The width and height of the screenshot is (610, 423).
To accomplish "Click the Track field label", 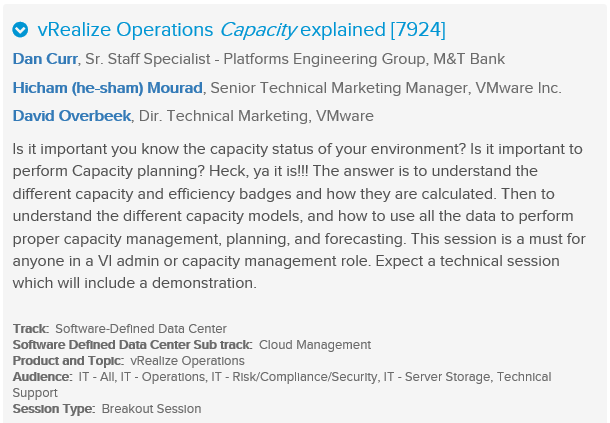I will (31, 329).
